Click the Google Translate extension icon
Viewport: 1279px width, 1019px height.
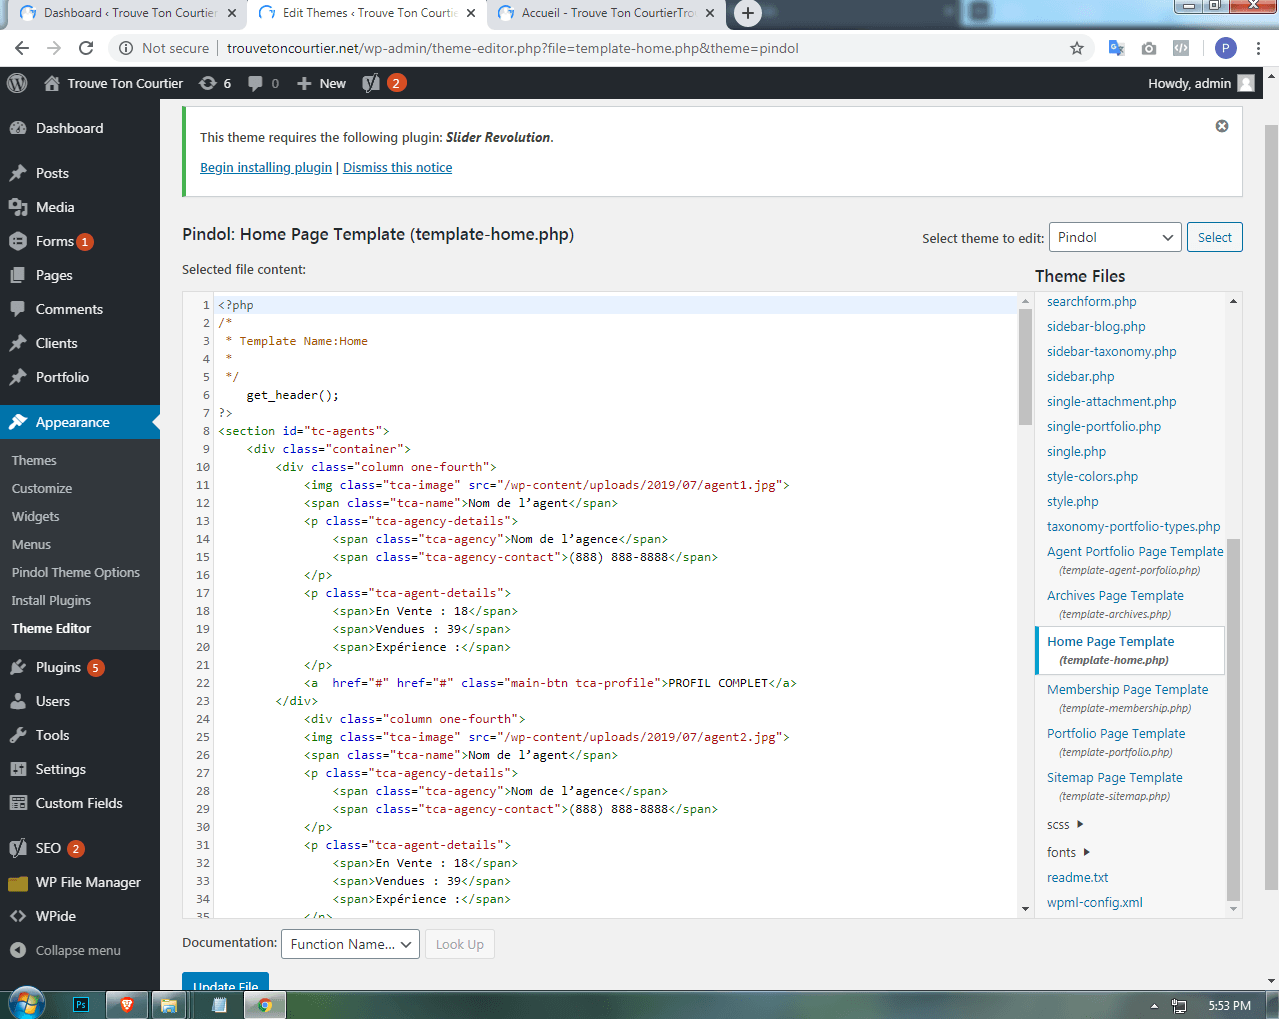point(1116,48)
